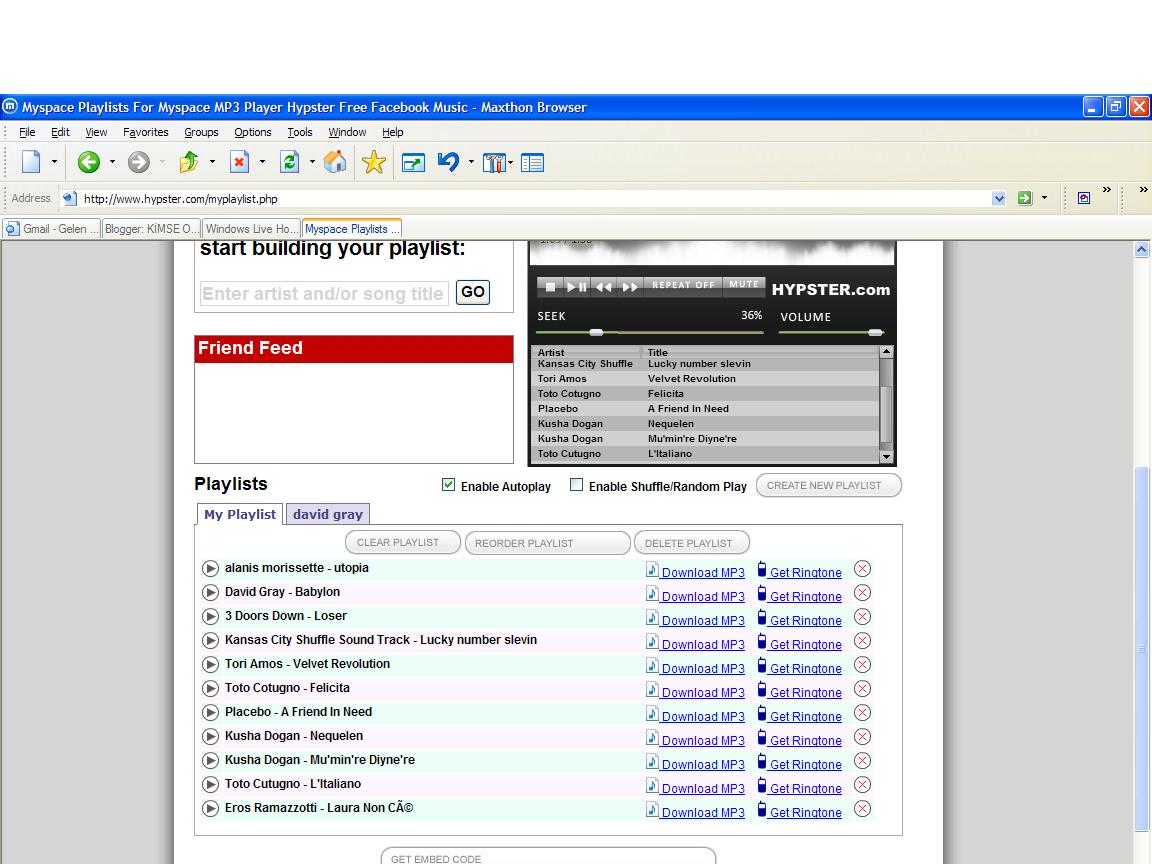Viewport: 1152px width, 864px height.
Task: Click the grey Forward arrow icon
Action: pyautogui.click(x=138, y=162)
